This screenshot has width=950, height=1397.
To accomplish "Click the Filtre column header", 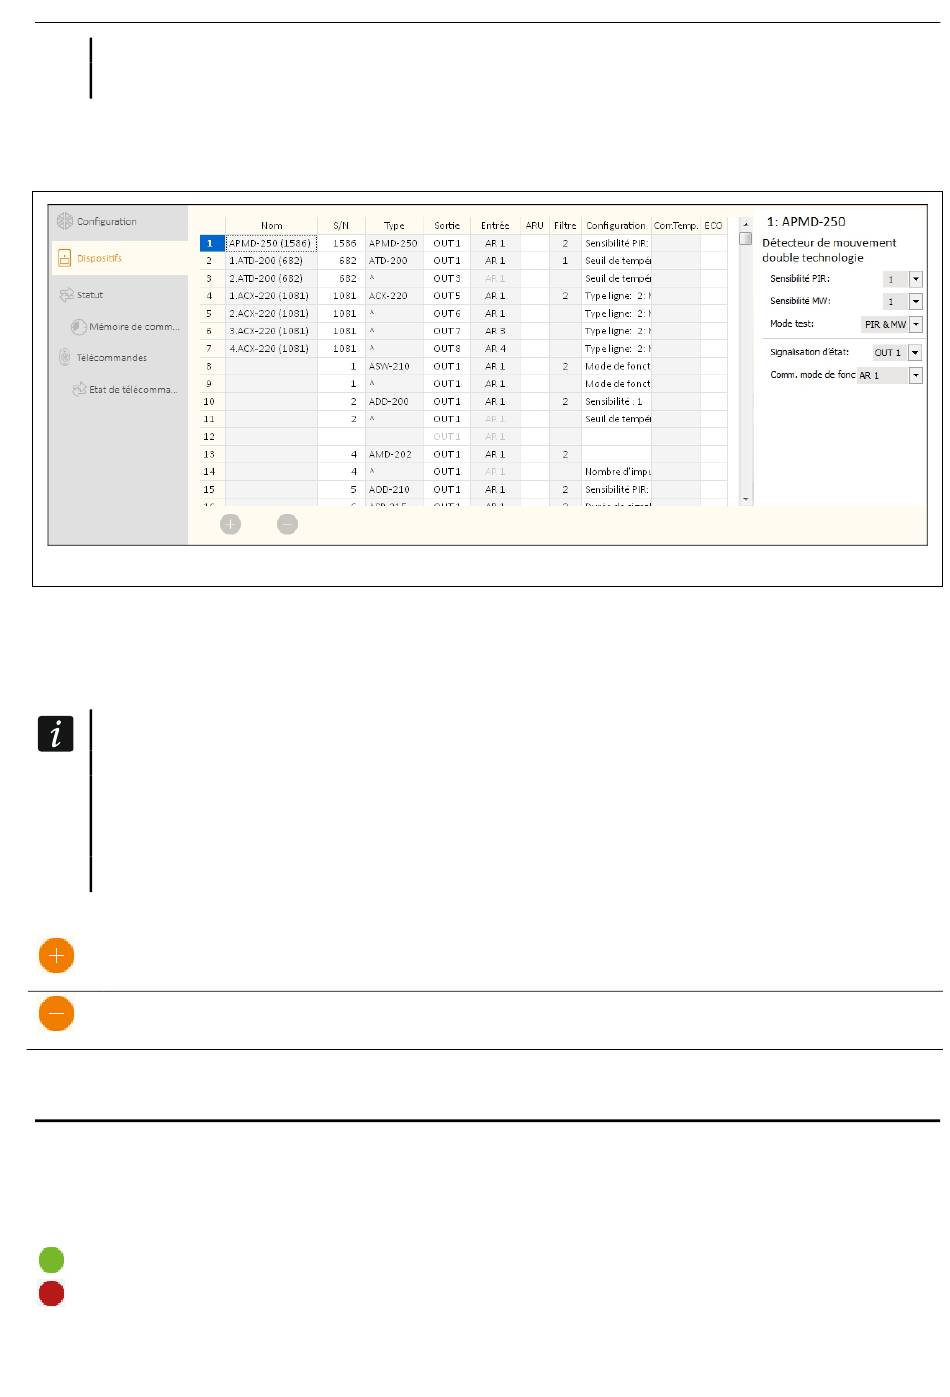I will coord(565,225).
